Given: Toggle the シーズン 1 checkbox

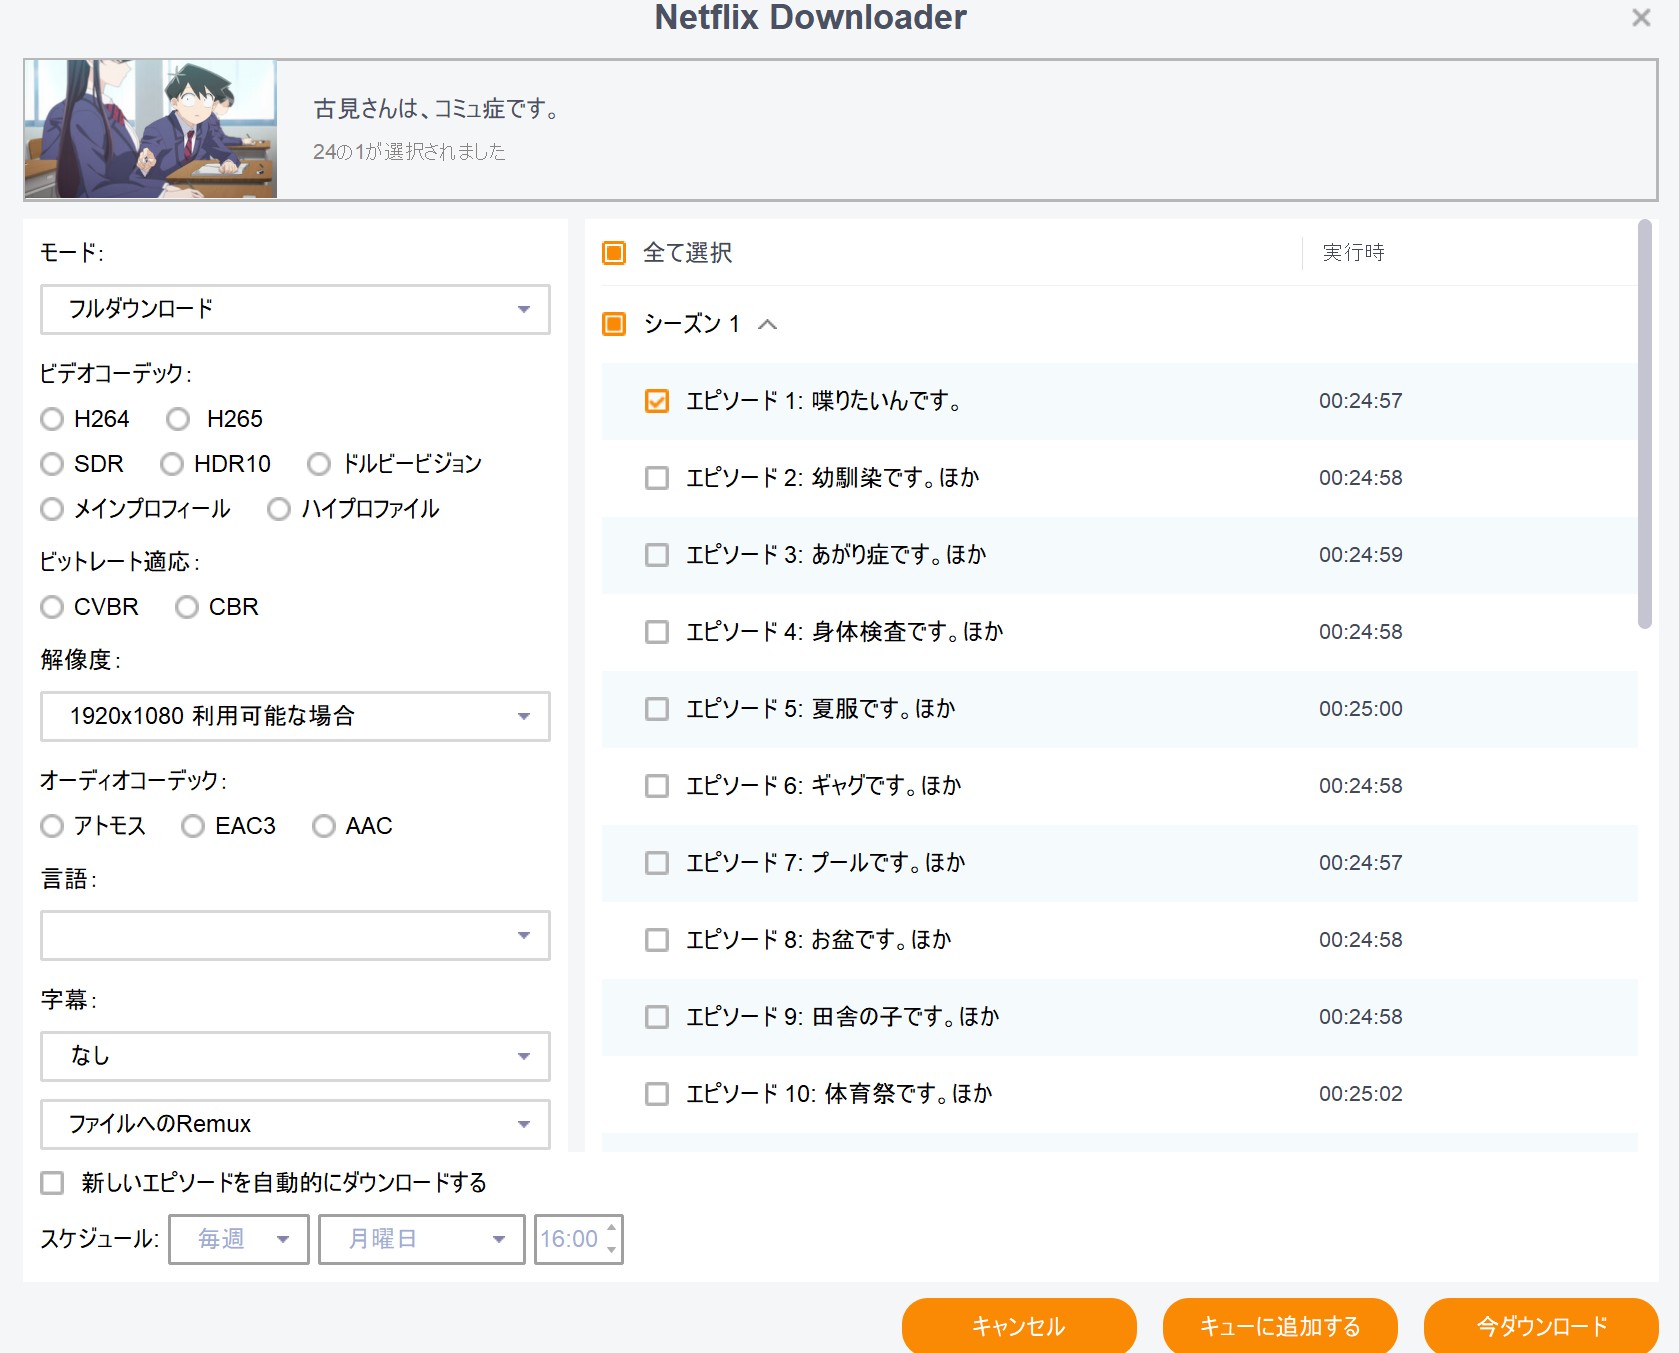Looking at the screenshot, I should point(614,324).
